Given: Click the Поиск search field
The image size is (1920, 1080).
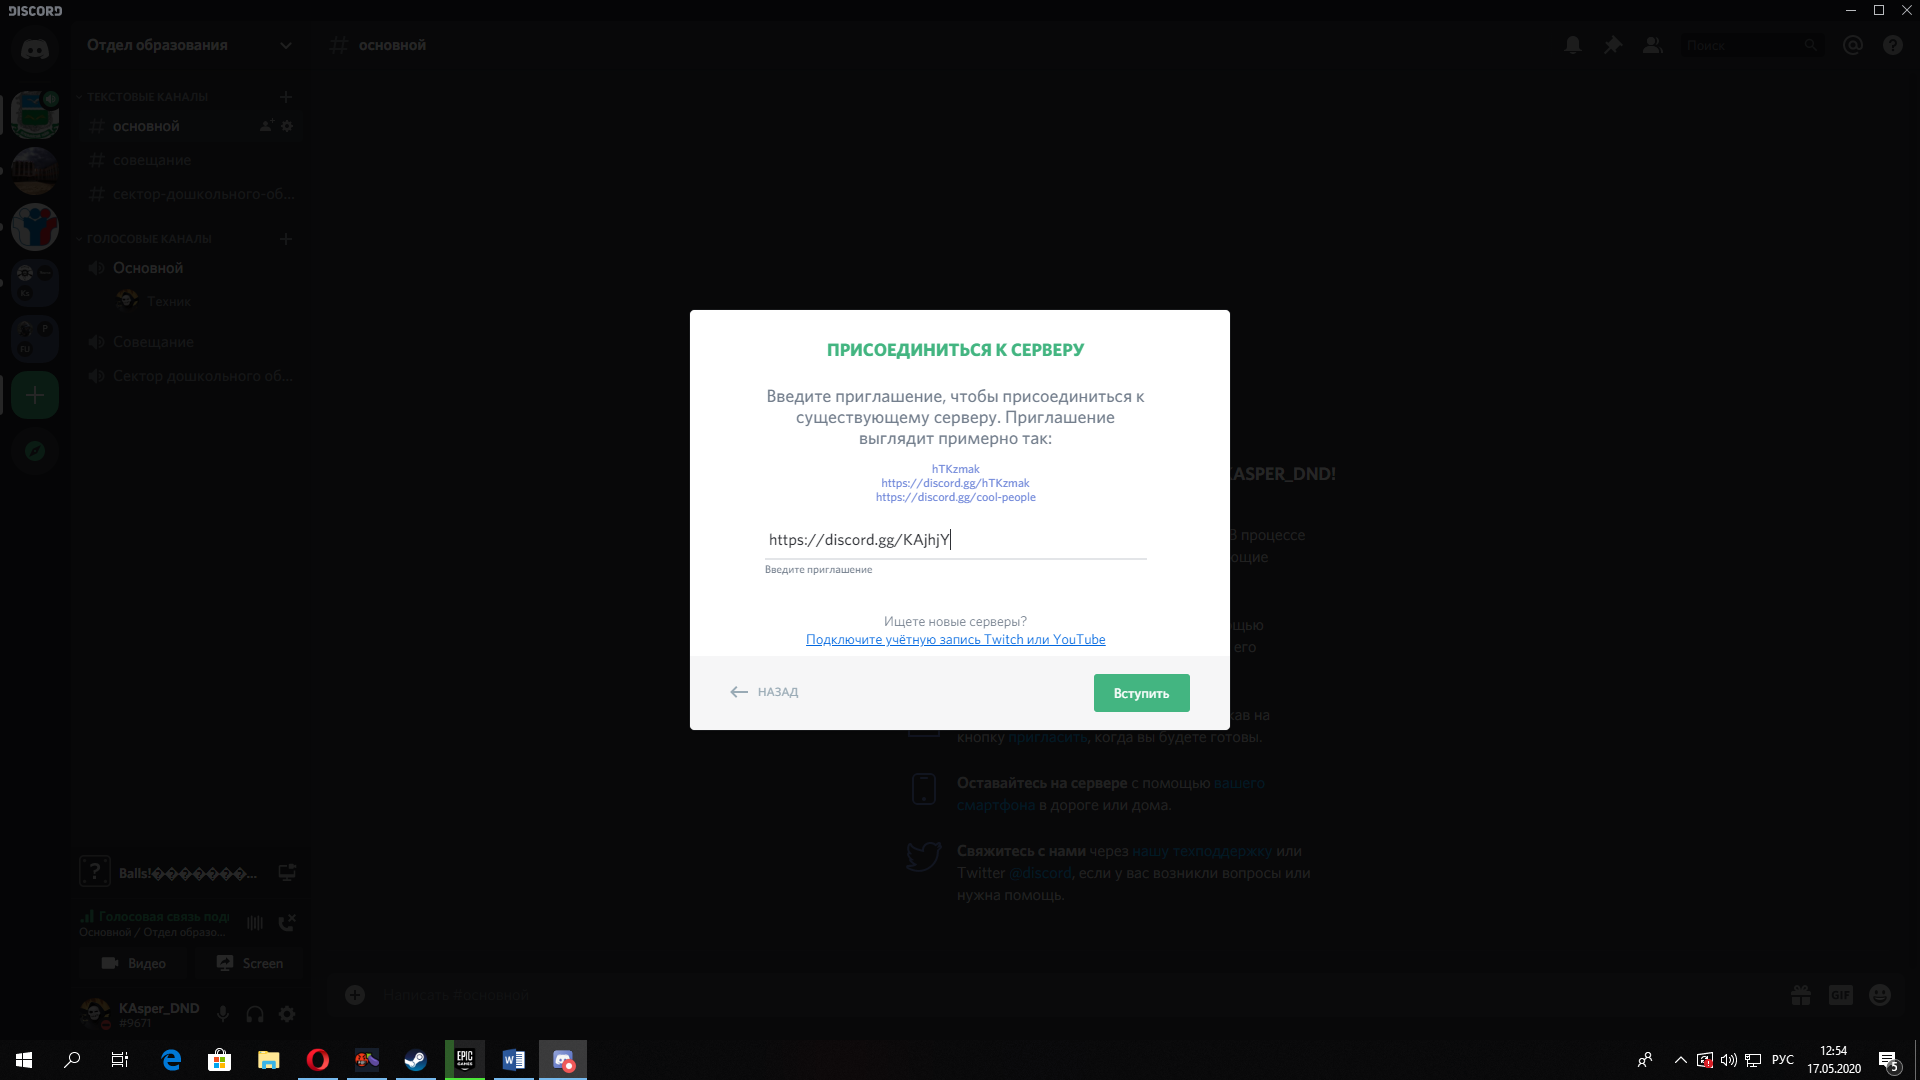Looking at the screenshot, I should click(x=1751, y=45).
